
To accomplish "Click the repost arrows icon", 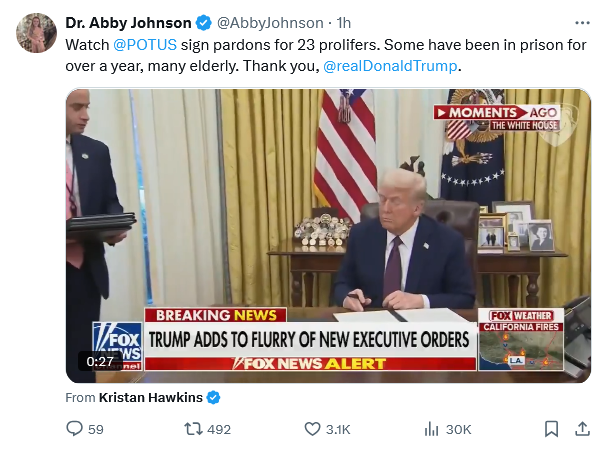I will tap(193, 429).
